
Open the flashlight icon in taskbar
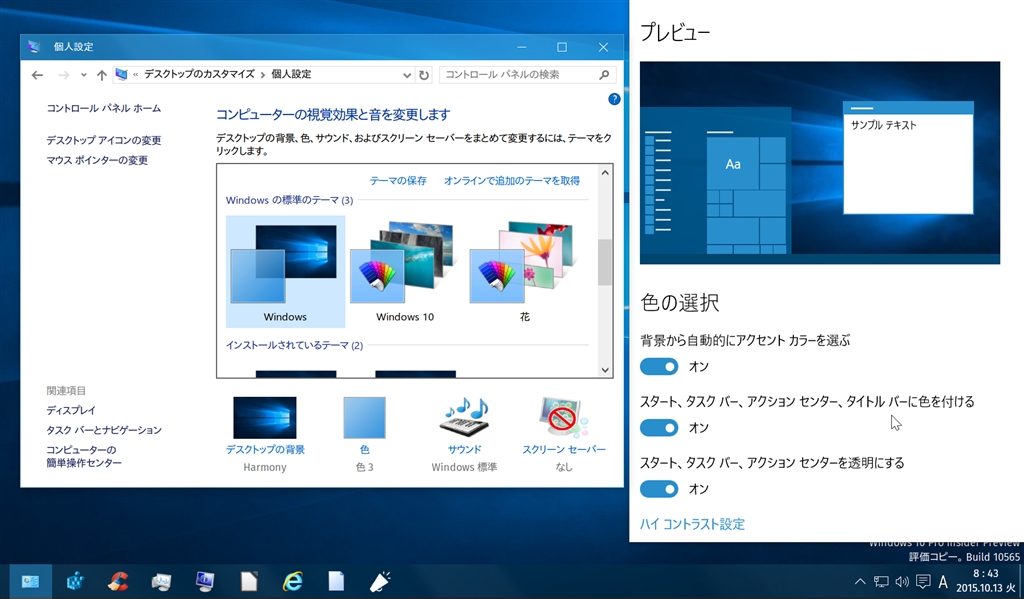[379, 581]
